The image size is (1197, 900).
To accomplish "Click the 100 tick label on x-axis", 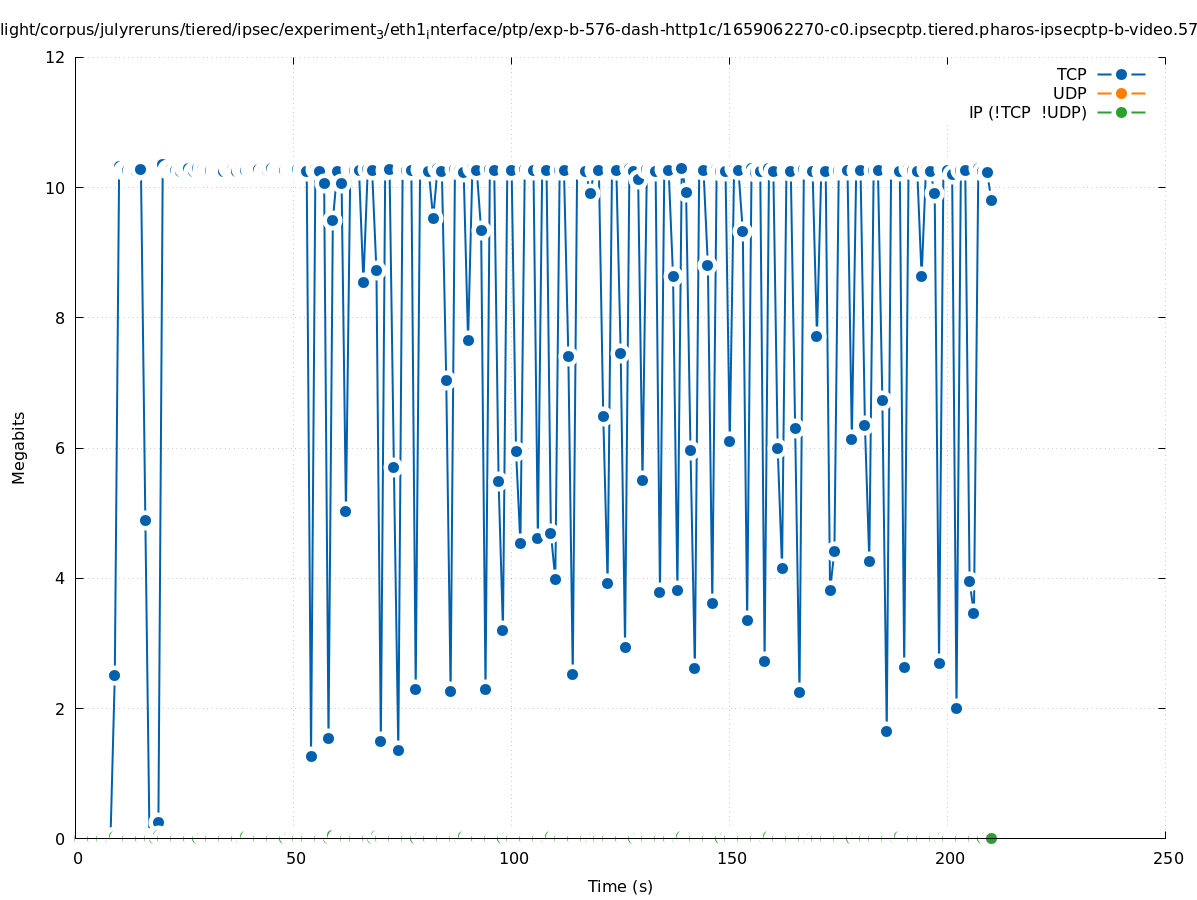I will point(512,858).
